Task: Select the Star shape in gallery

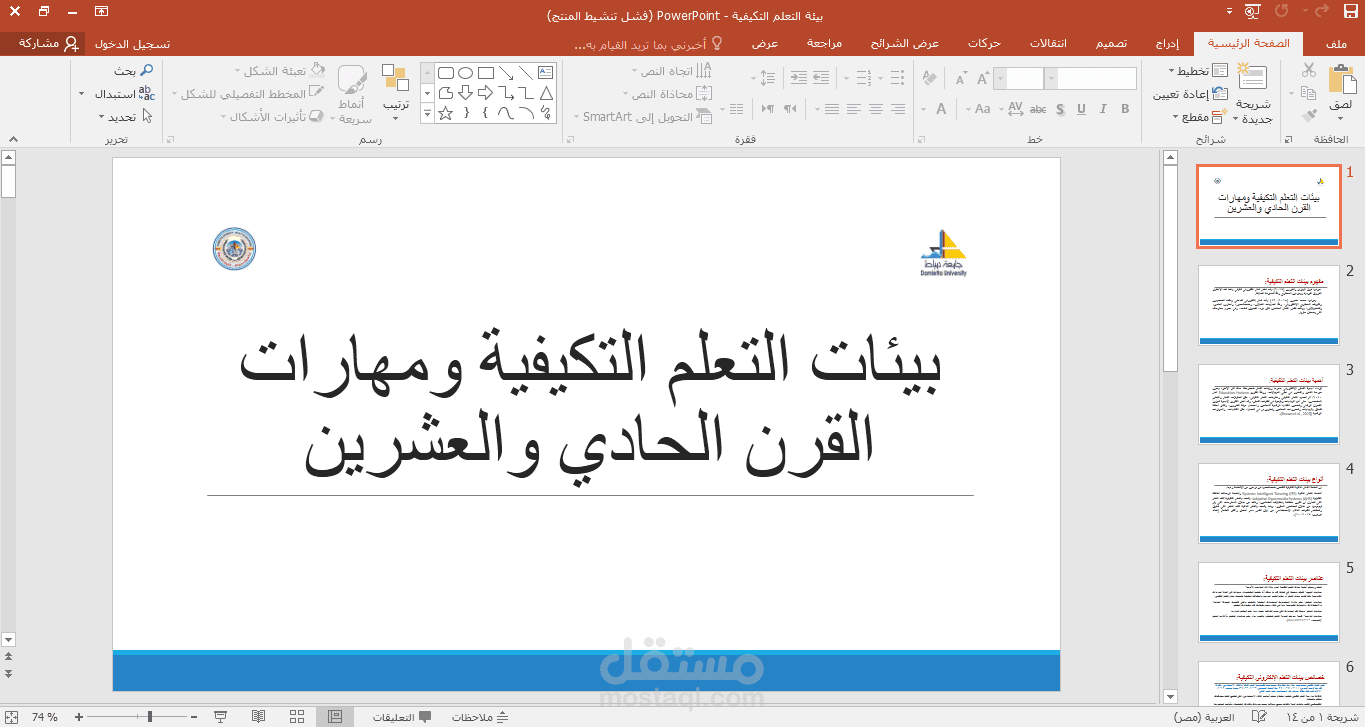Action: [x=445, y=113]
